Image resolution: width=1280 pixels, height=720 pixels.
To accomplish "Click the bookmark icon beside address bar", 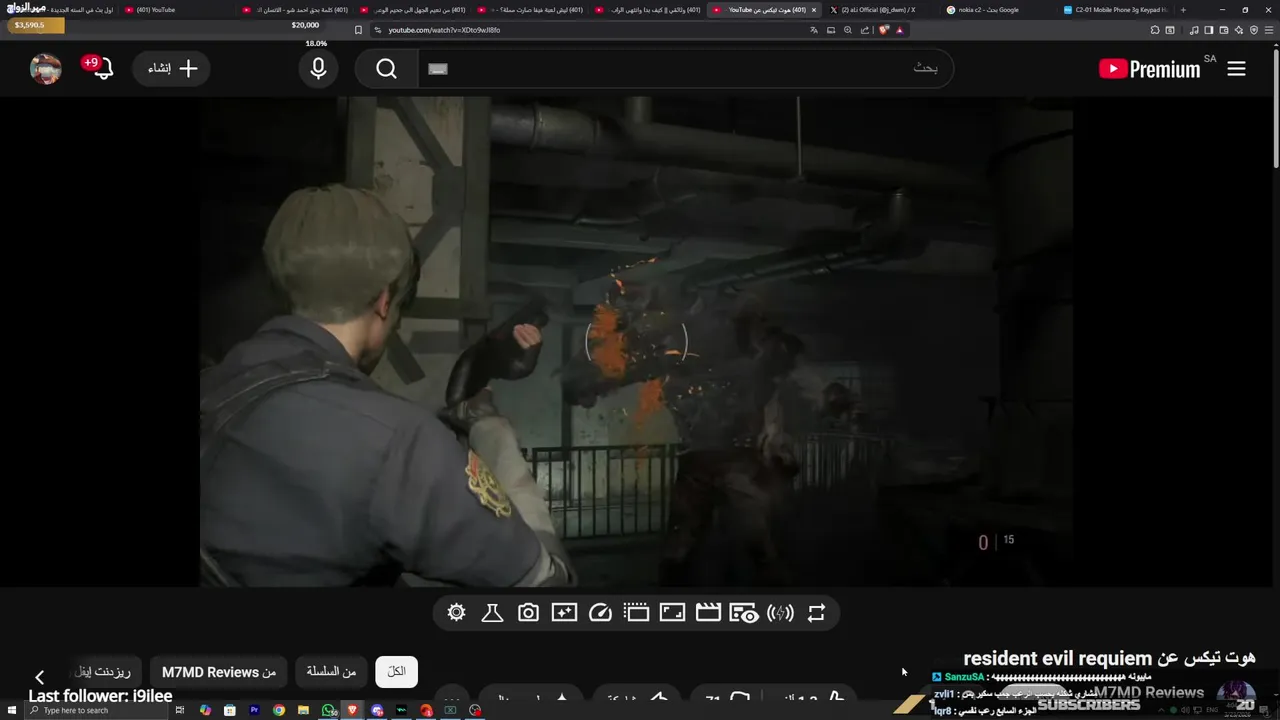I will click(x=359, y=30).
